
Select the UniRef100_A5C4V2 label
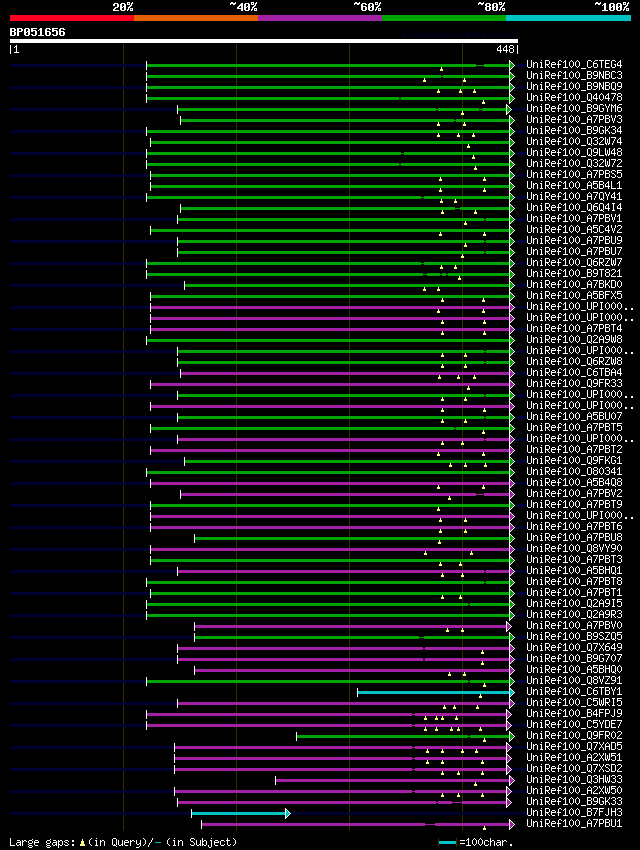pyautogui.click(x=574, y=229)
